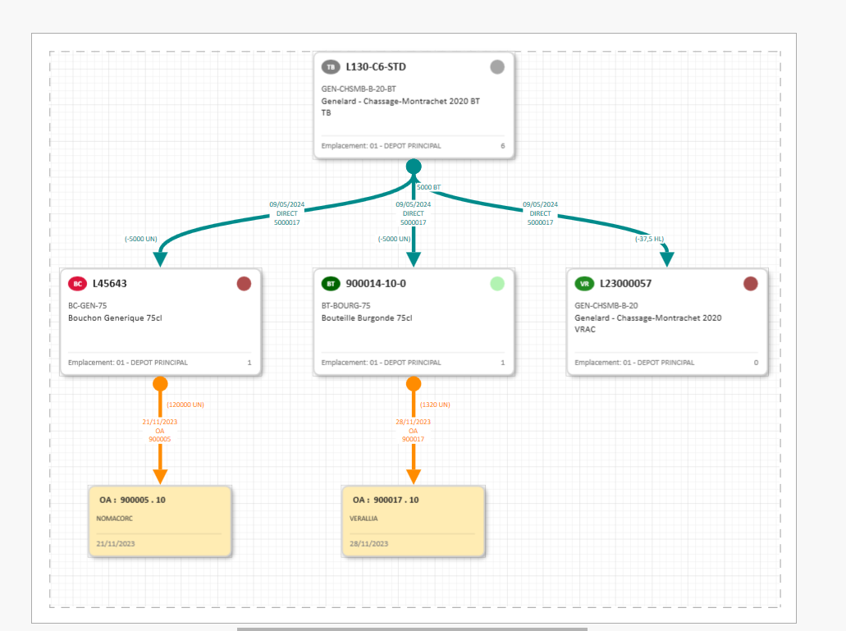Click the red status circle on L45643

click(244, 284)
